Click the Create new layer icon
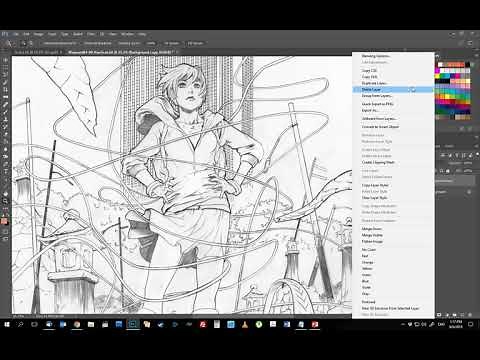Image resolution: width=480 pixels, height=360 pixels. [x=463, y=315]
